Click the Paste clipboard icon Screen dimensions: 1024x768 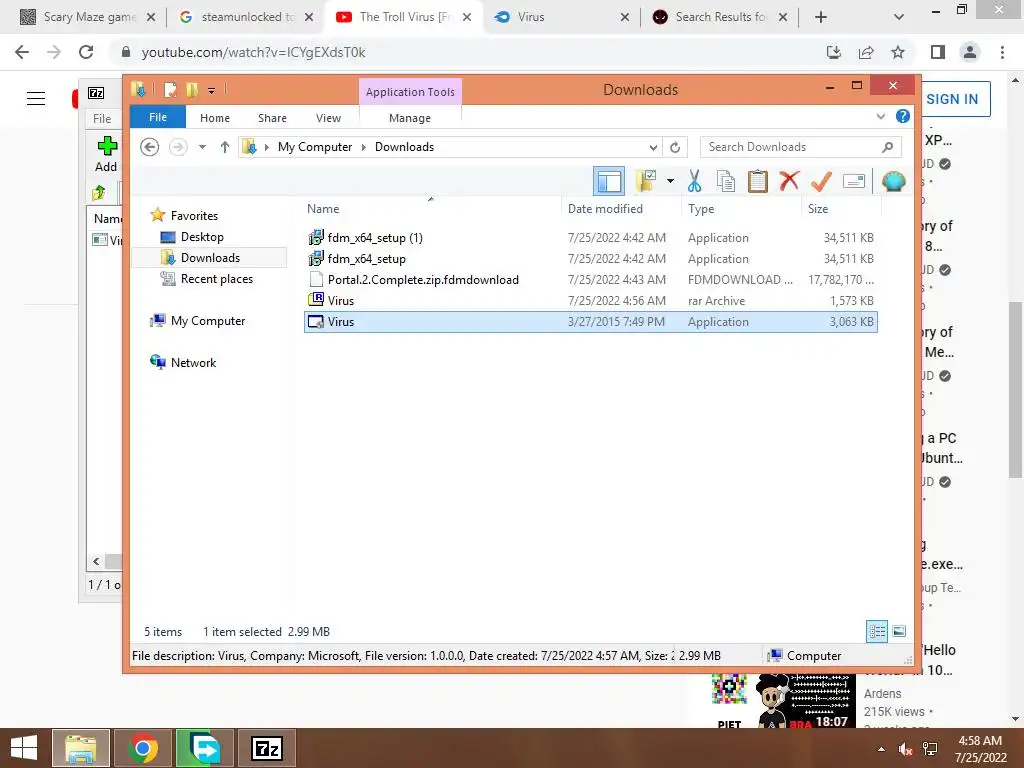click(758, 181)
